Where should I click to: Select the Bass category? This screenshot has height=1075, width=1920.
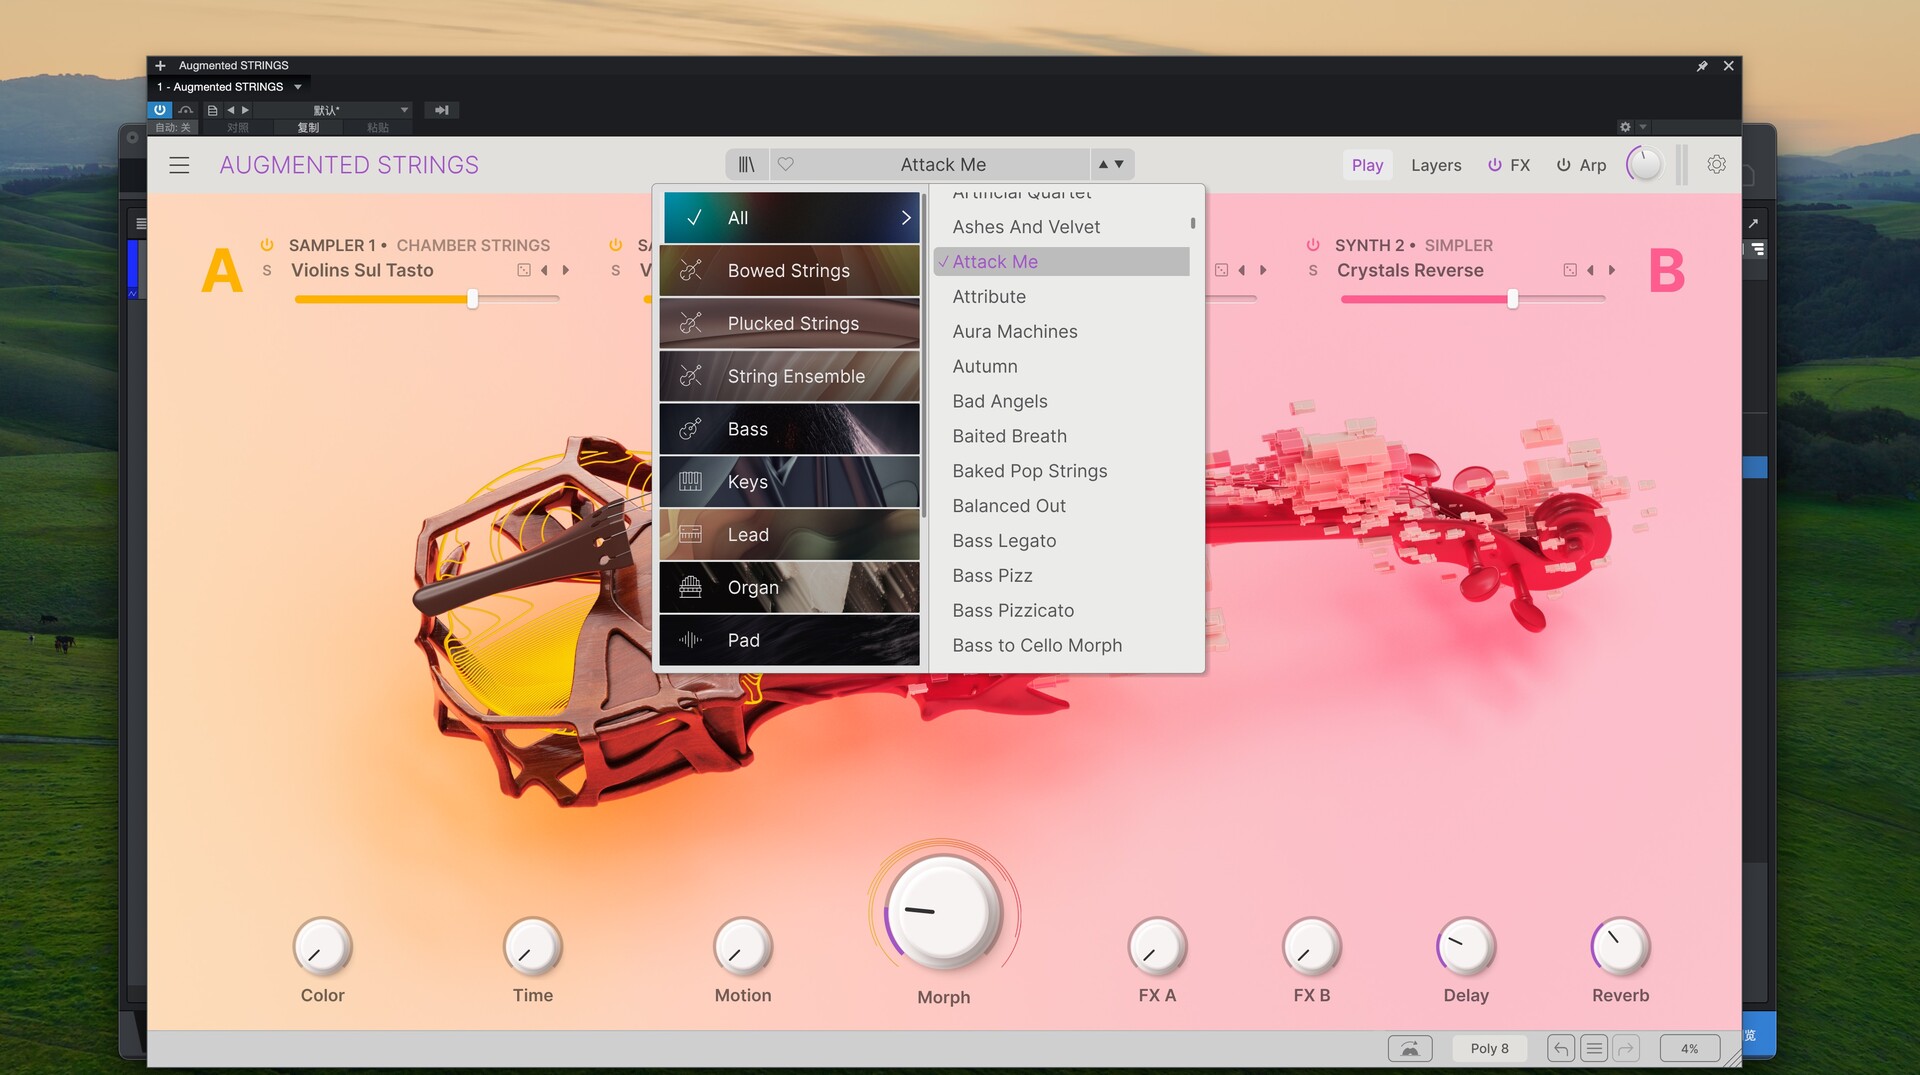[789, 429]
